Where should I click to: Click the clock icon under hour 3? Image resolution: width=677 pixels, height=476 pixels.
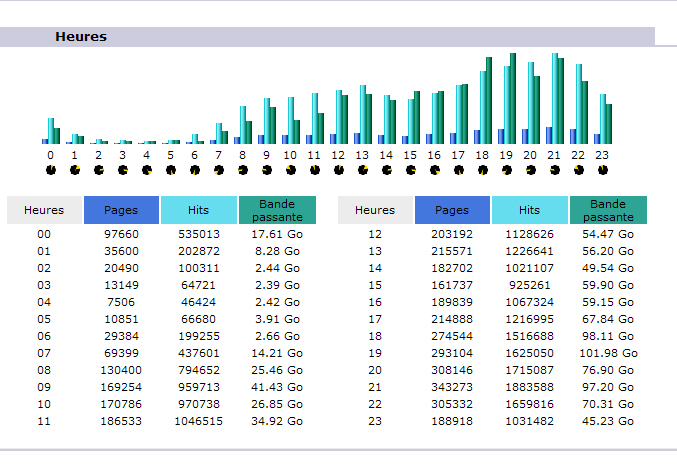pyautogui.click(x=122, y=170)
